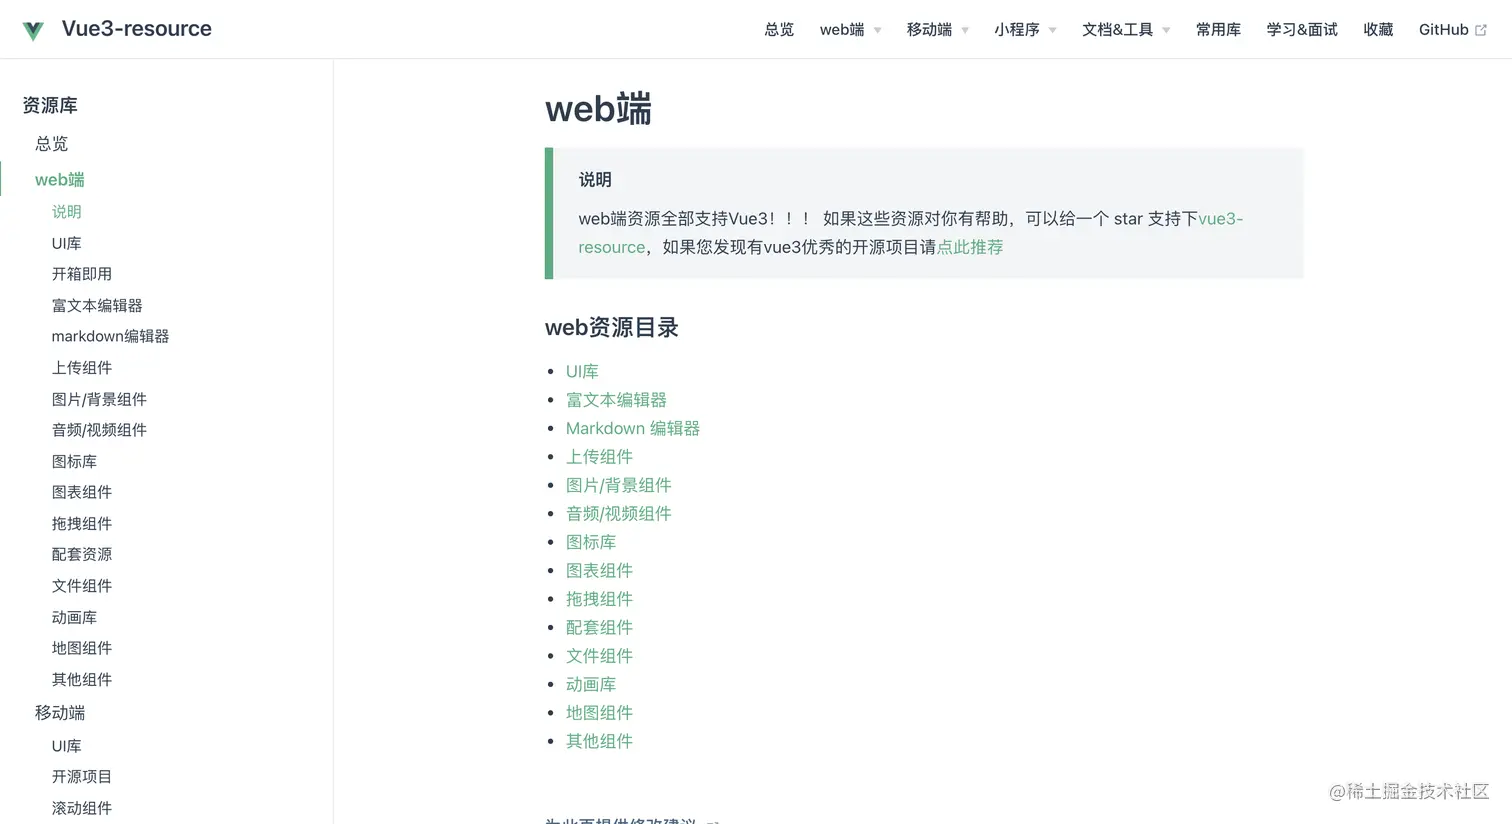Open 拖拽组件 link in the directory list
1512x824 pixels.
click(599, 599)
